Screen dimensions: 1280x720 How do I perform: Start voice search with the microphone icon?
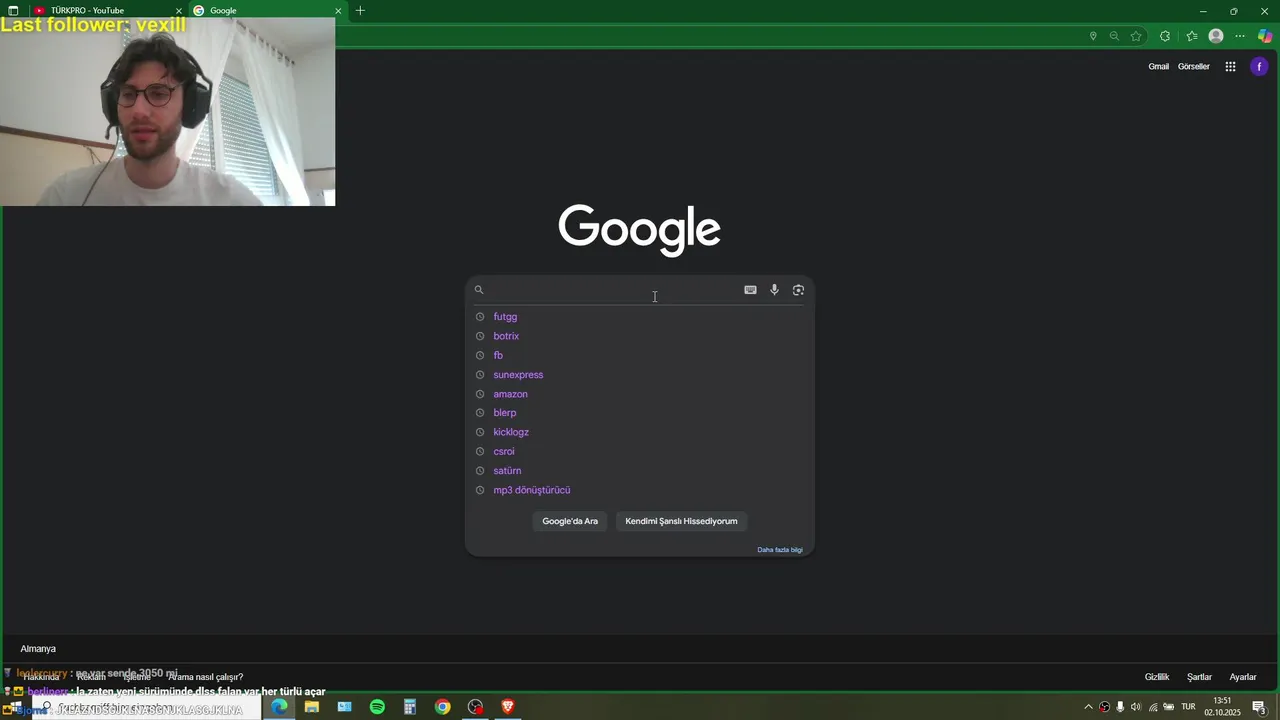pos(774,290)
